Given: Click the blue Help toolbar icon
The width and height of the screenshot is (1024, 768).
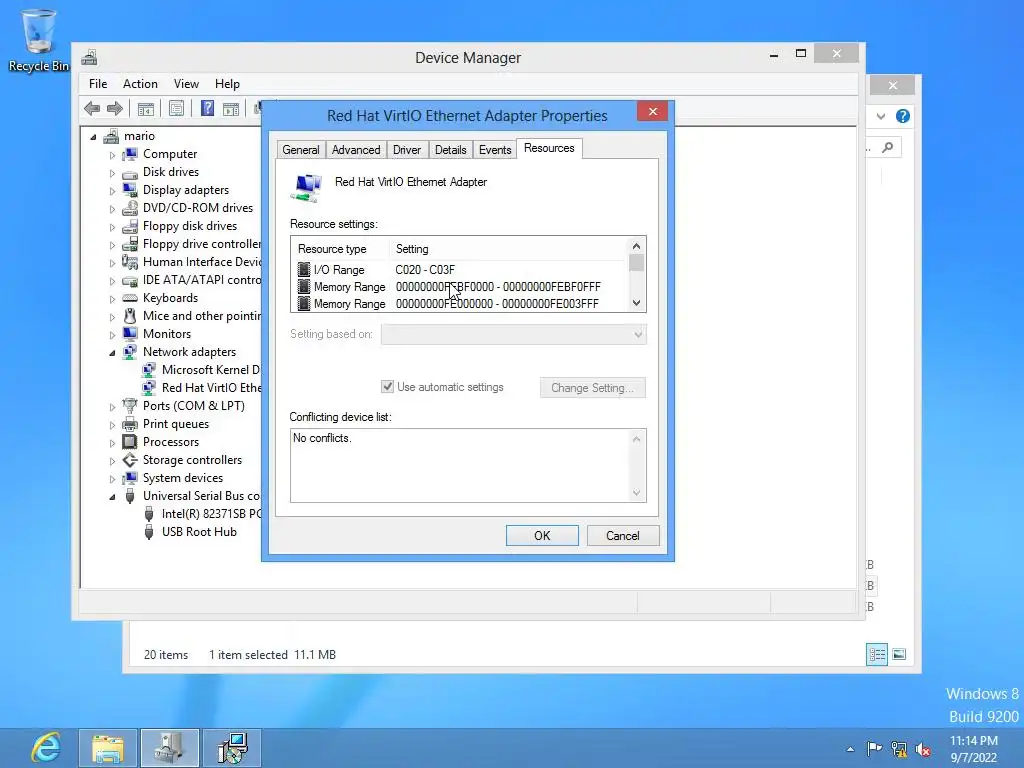Looking at the screenshot, I should (x=207, y=108).
